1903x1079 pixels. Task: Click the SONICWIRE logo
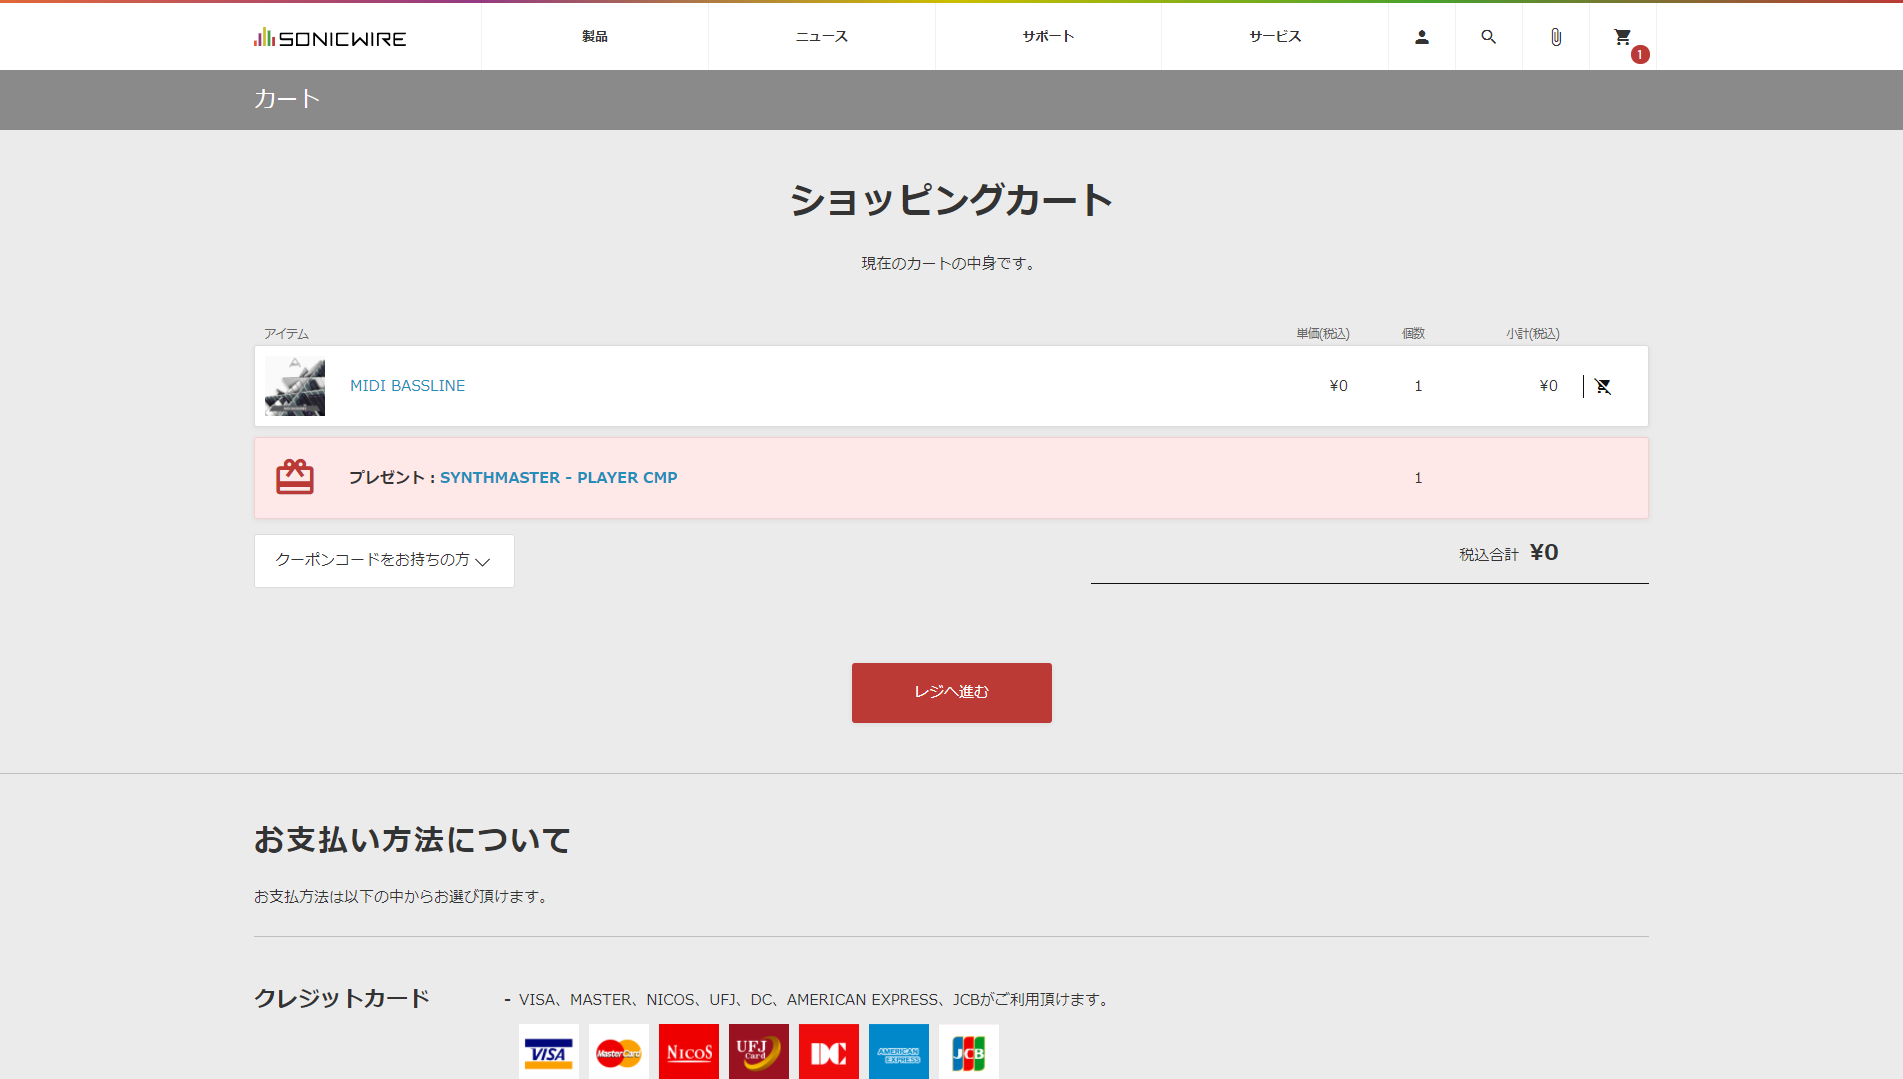(330, 38)
